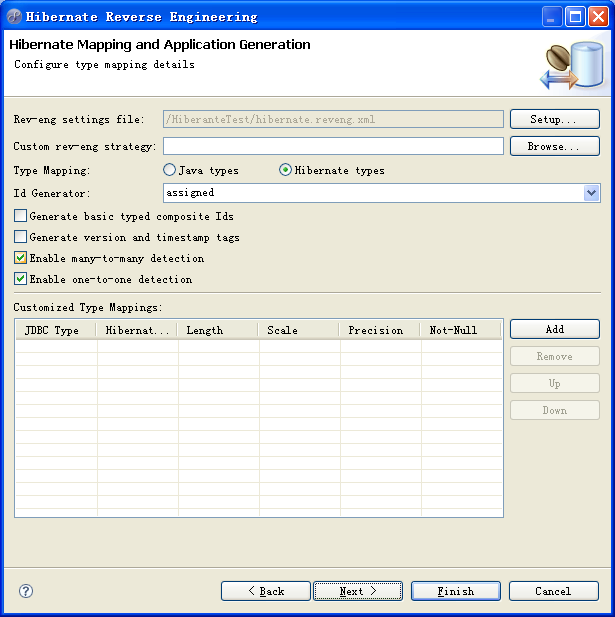Maximize the Hibernate Reverse Engineering window
Image resolution: width=615 pixels, height=617 pixels.
(x=575, y=17)
